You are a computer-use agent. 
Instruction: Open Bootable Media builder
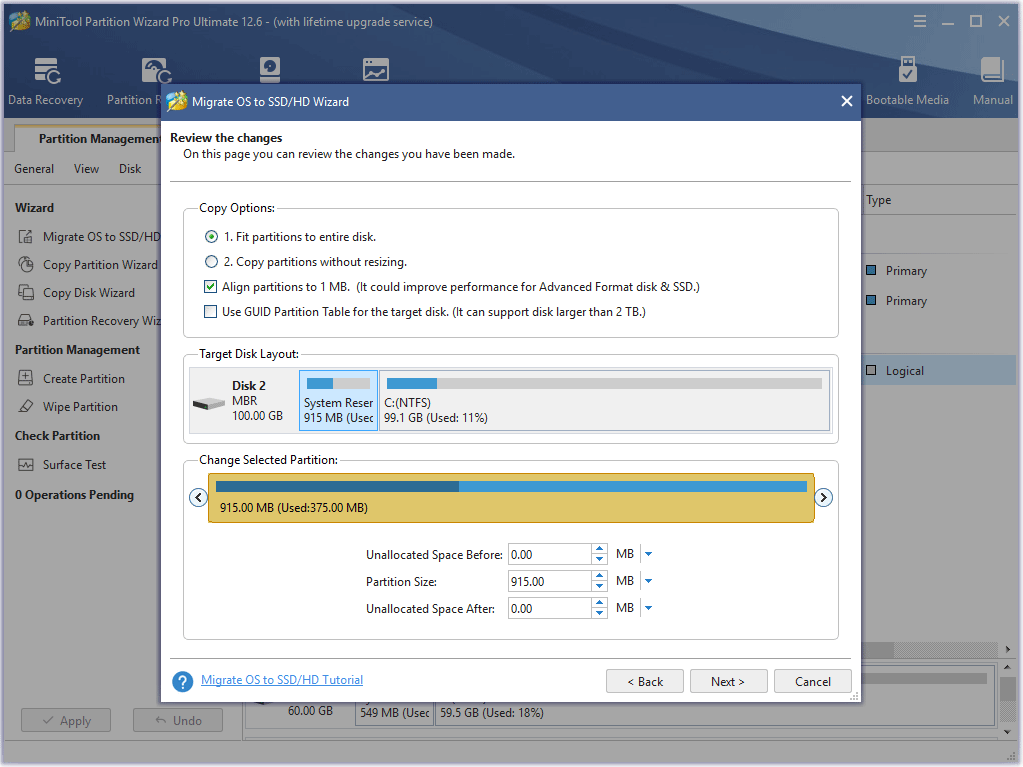point(907,82)
